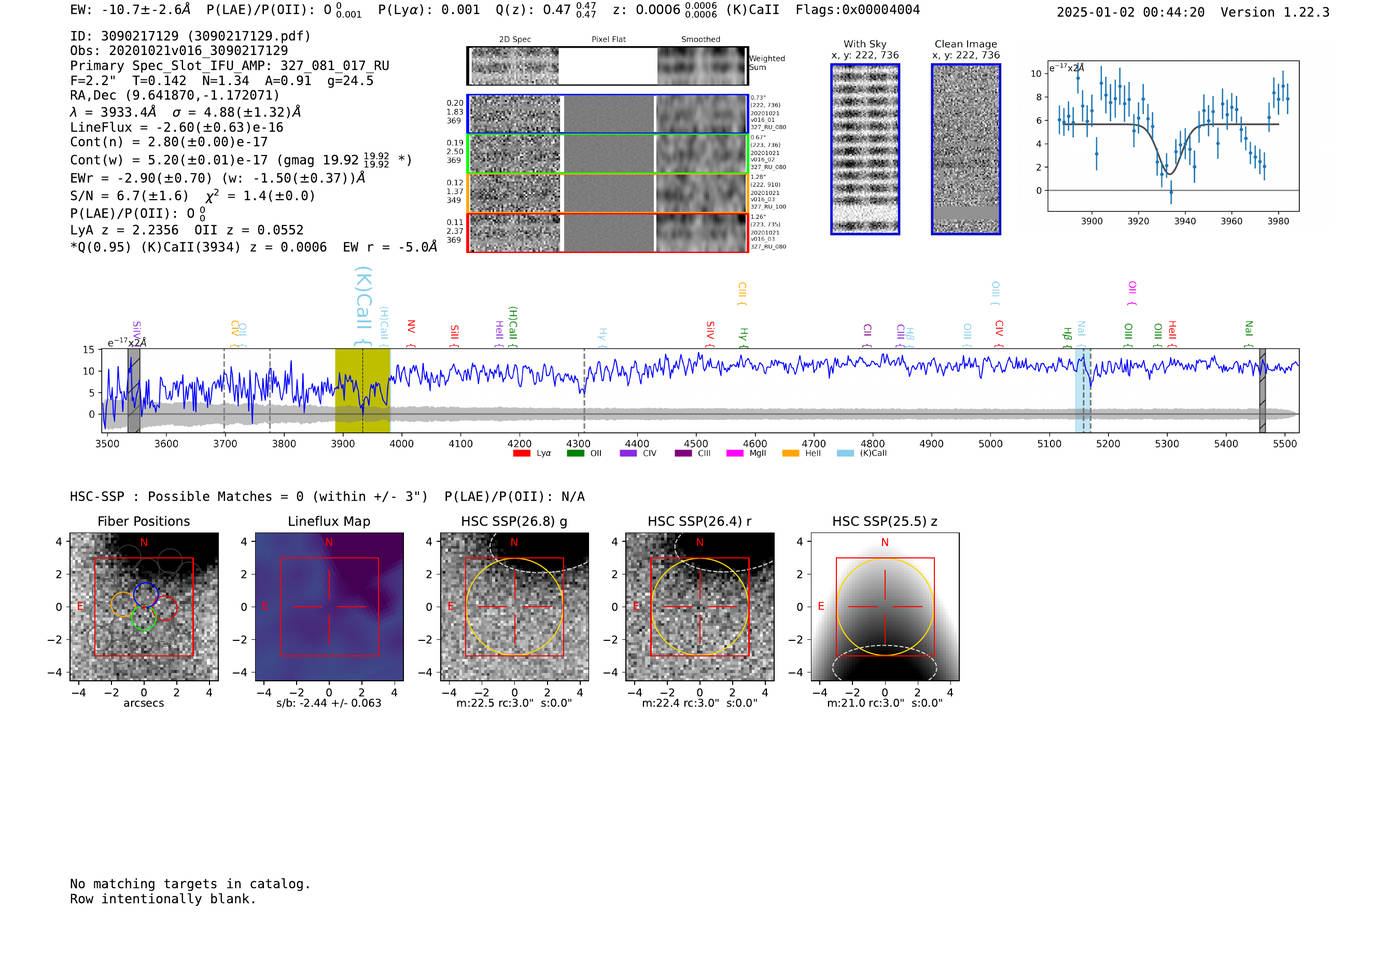The height and width of the screenshot is (953, 1400).
Task: Click the EW: -10.7±-2.6Å header value
Action: (131, 10)
